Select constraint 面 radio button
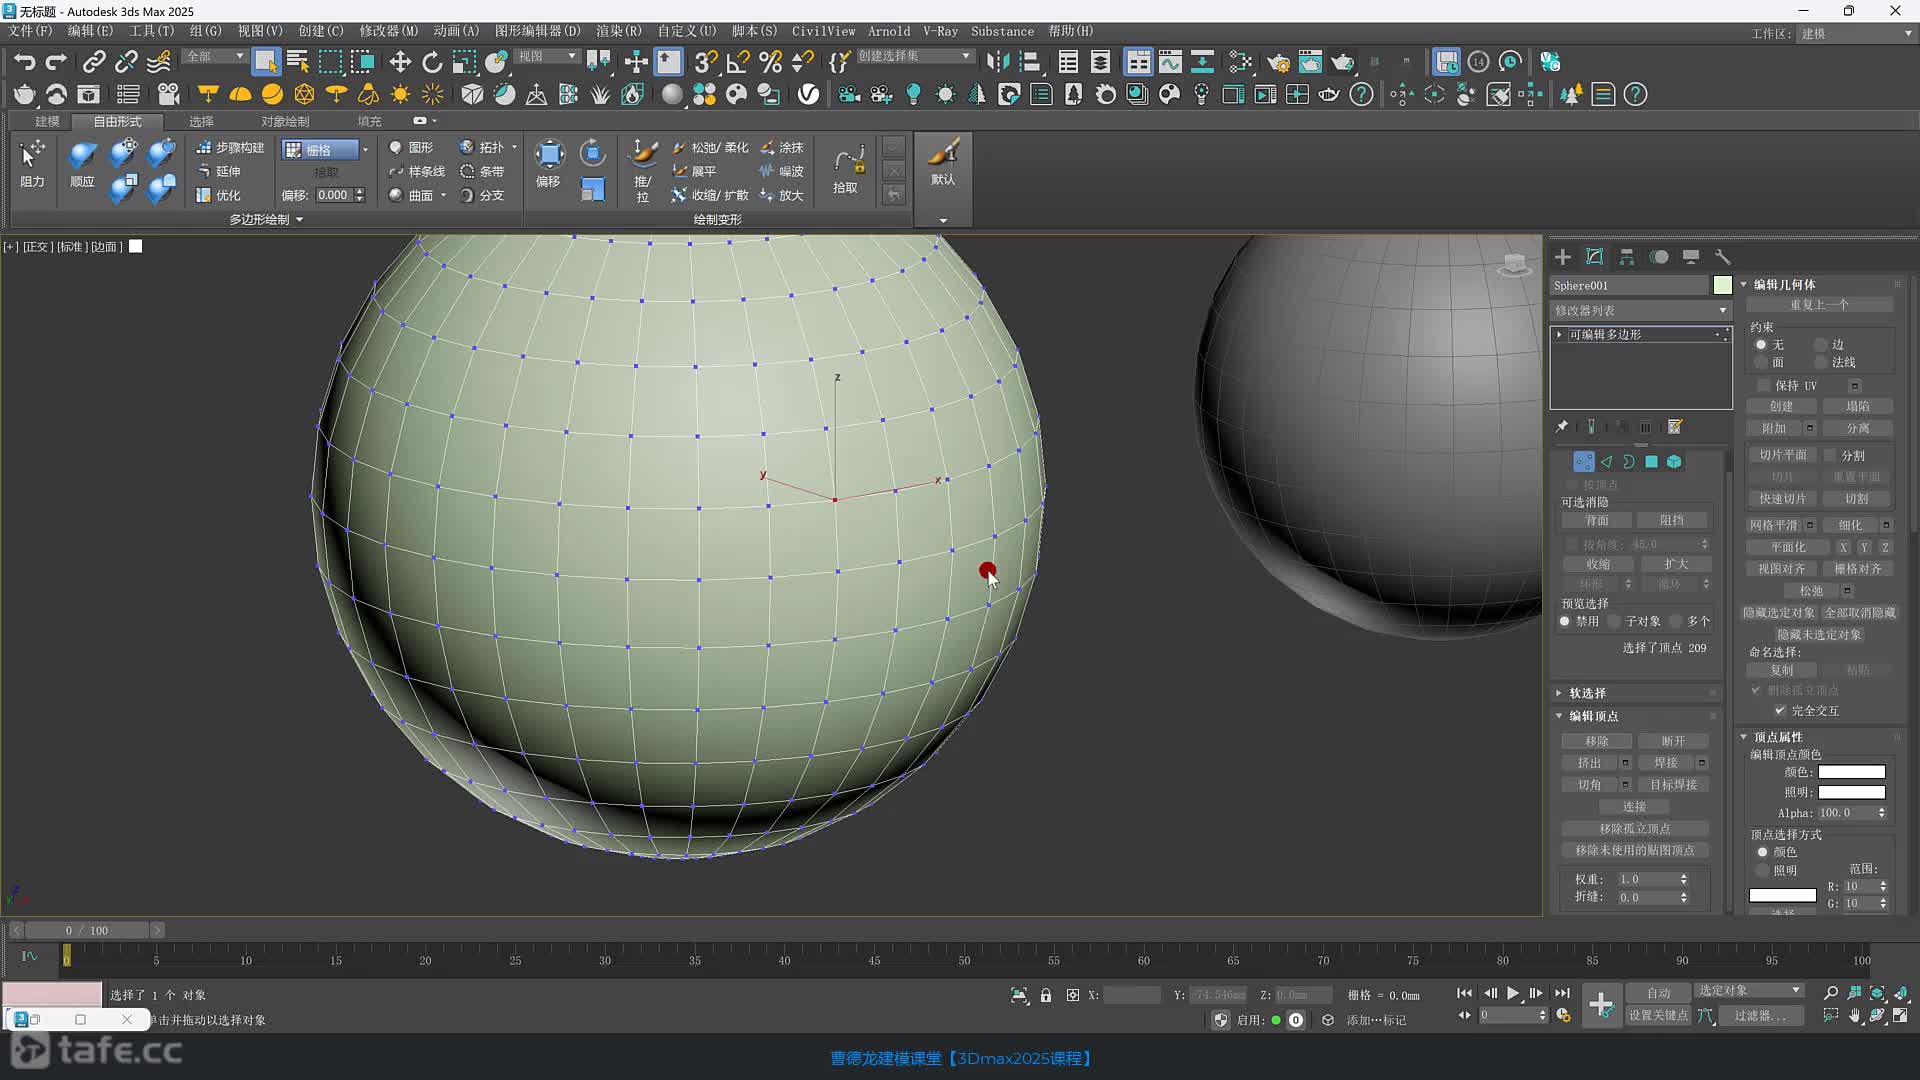The height and width of the screenshot is (1080, 1920). (1761, 363)
